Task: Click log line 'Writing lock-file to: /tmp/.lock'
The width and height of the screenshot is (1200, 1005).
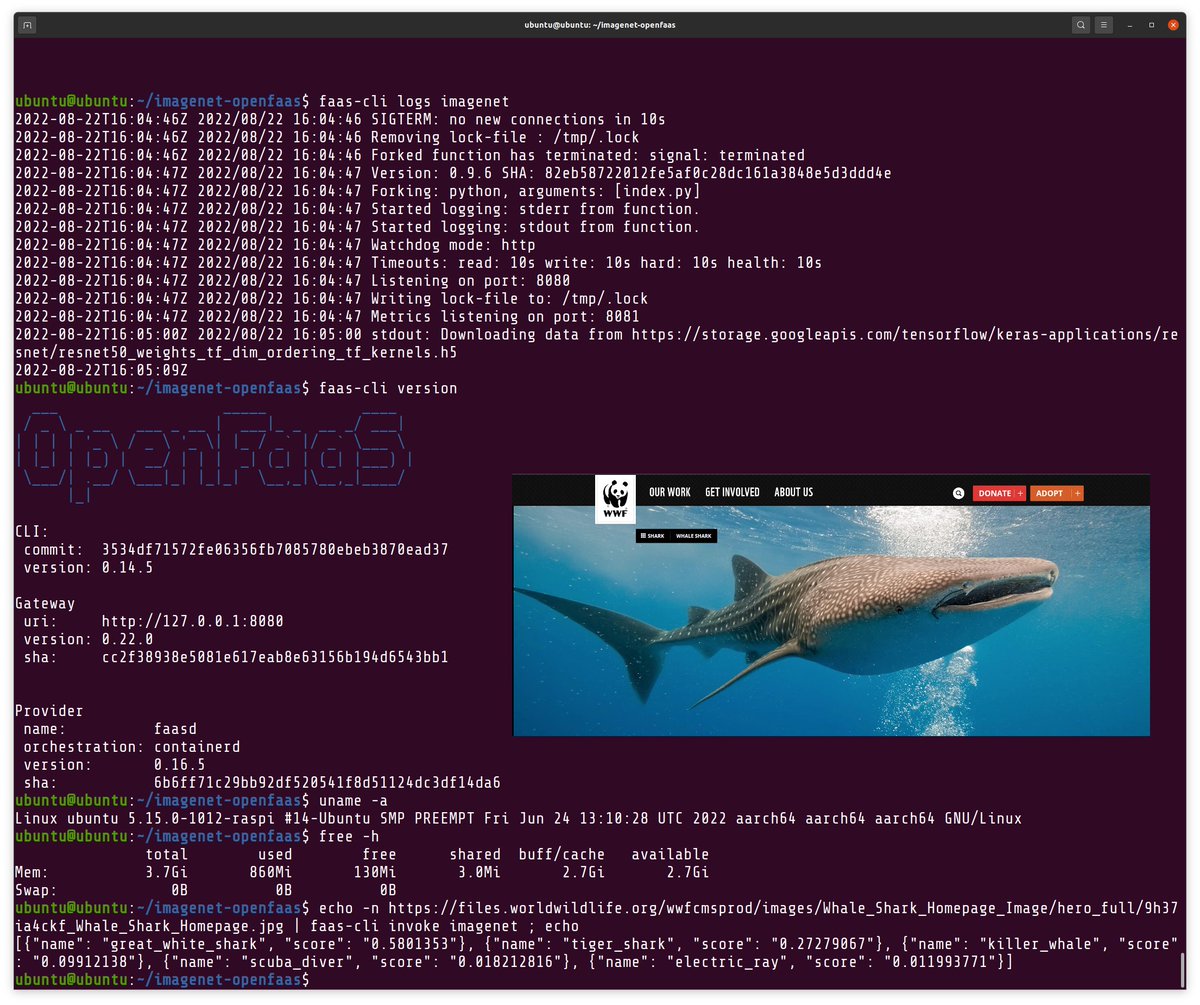Action: point(509,299)
